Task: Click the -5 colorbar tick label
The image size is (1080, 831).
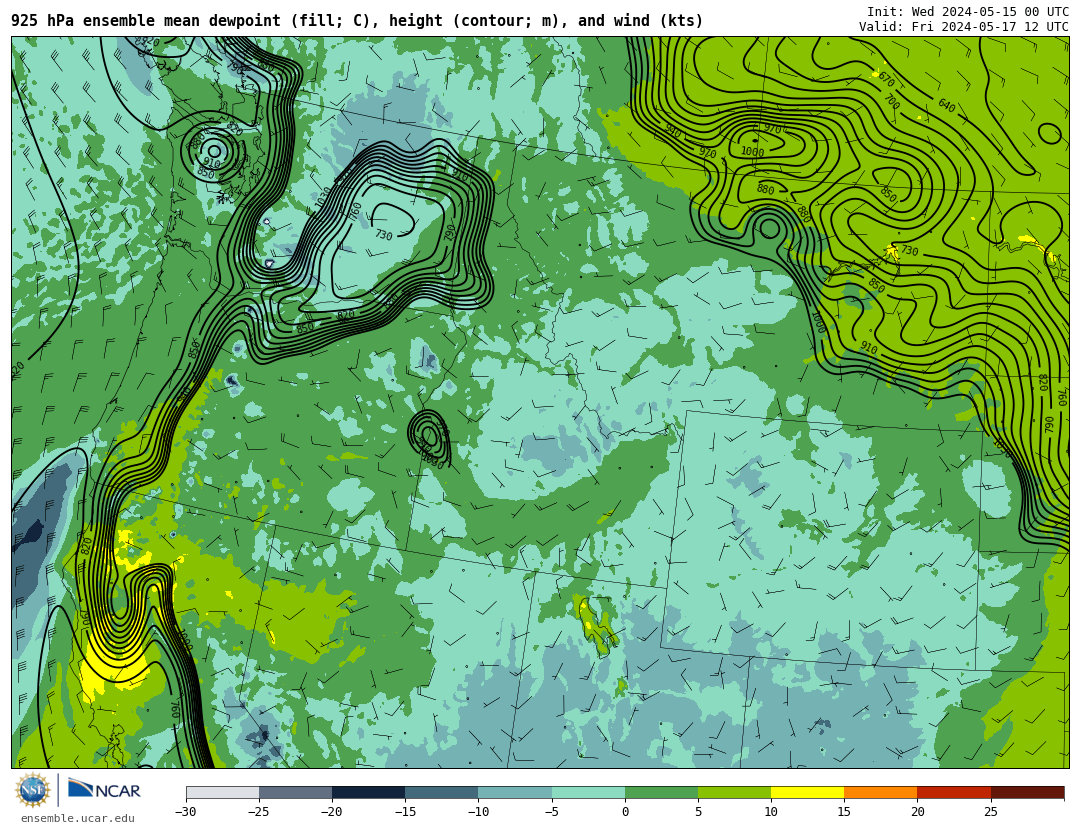Action: [551, 812]
